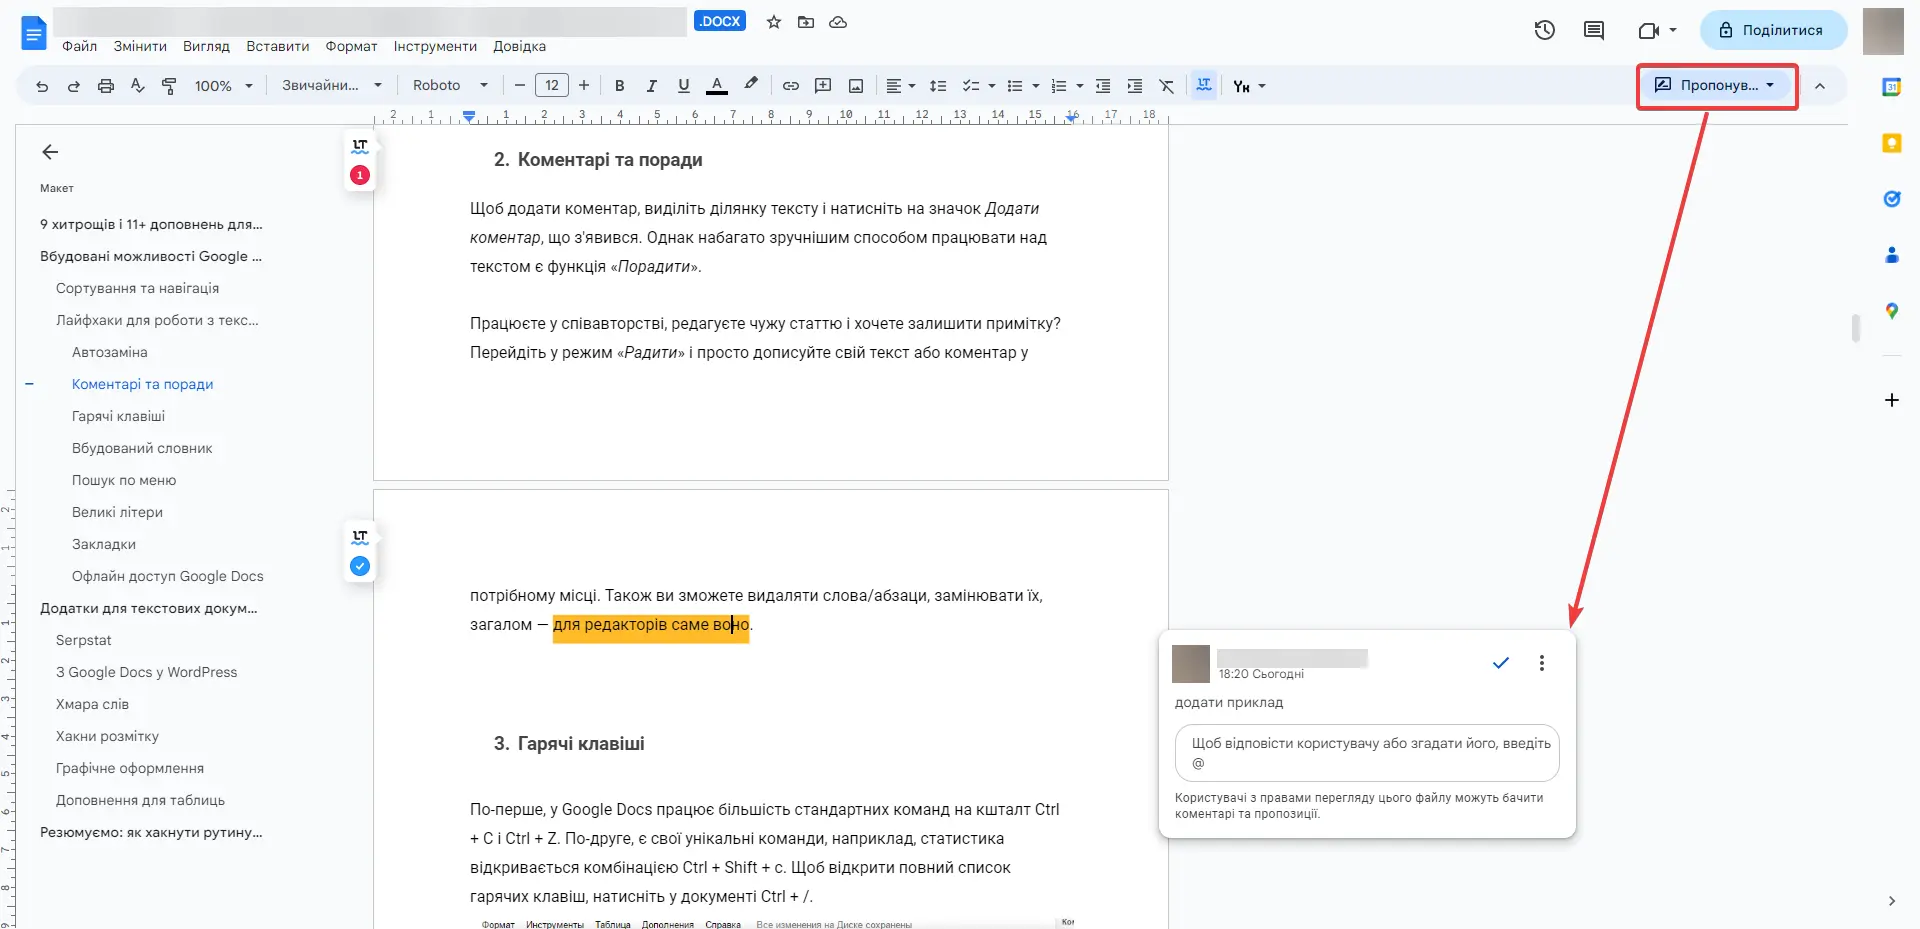Open the Довідка menu
The image size is (1920, 929).
[519, 46]
